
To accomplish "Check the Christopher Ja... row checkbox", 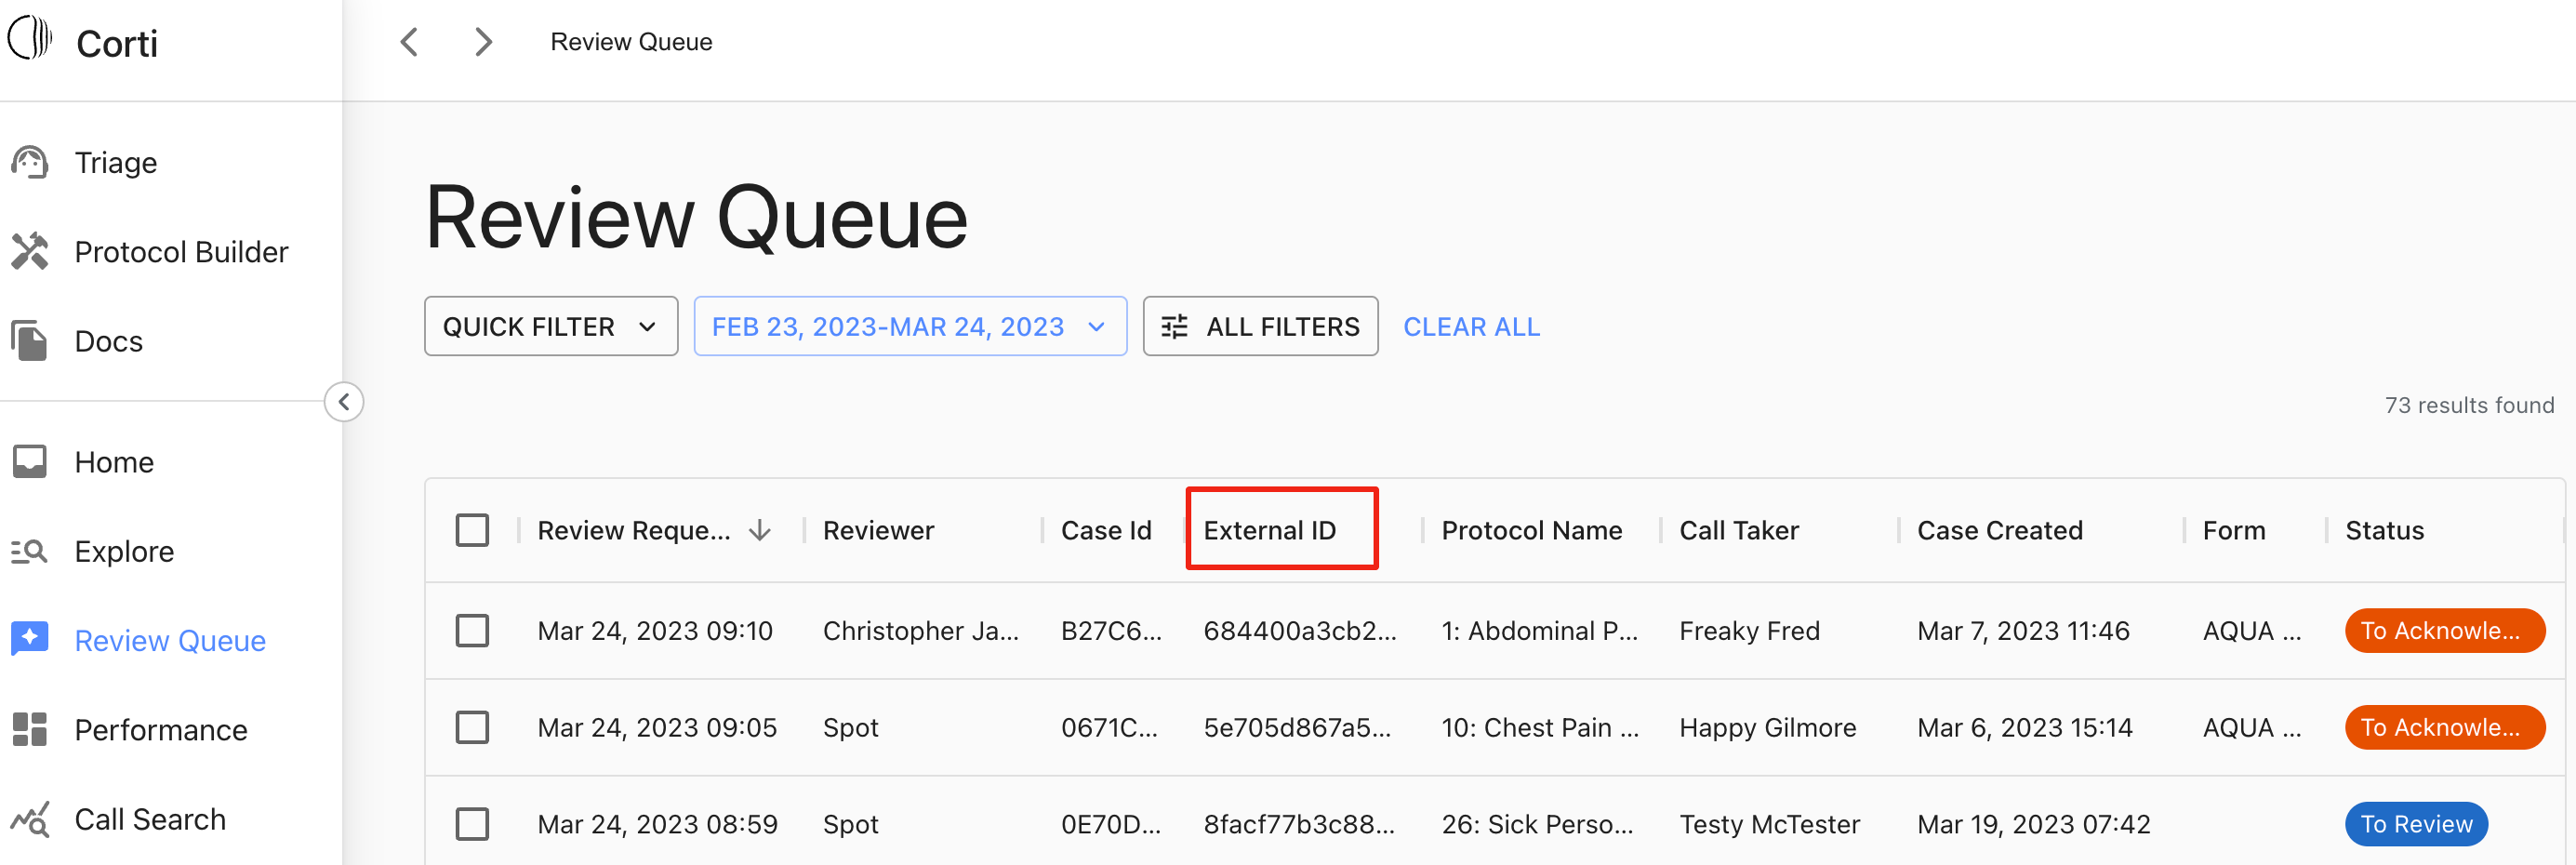I will point(472,631).
